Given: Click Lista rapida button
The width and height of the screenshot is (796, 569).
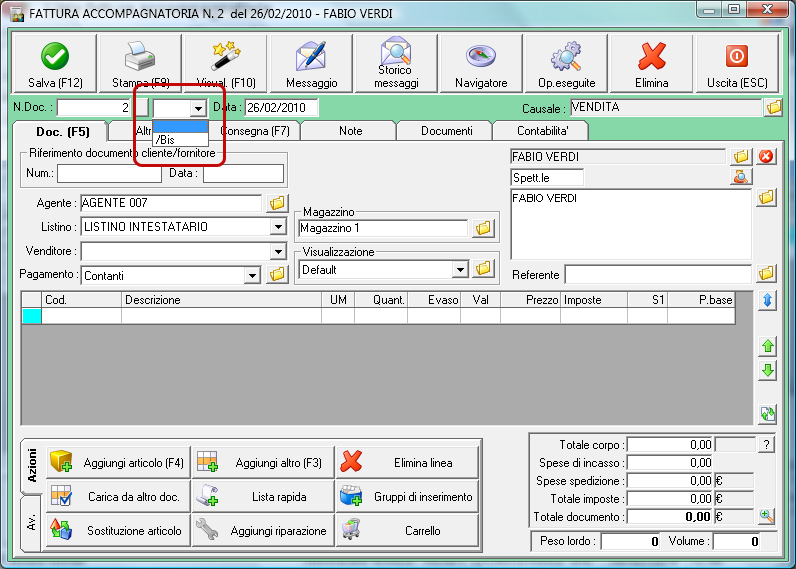Looking at the screenshot, I should pyautogui.click(x=263, y=496).
